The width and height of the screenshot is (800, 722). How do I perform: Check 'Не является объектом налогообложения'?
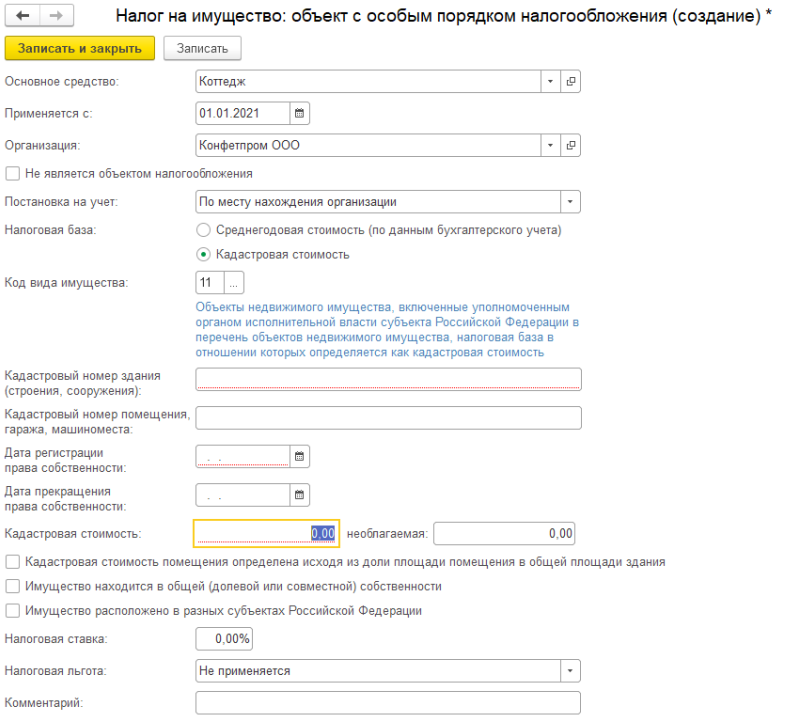point(13,173)
